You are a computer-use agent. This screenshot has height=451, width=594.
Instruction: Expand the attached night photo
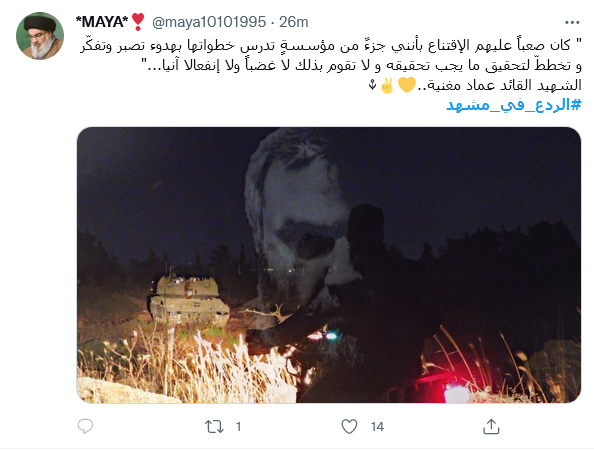329,265
